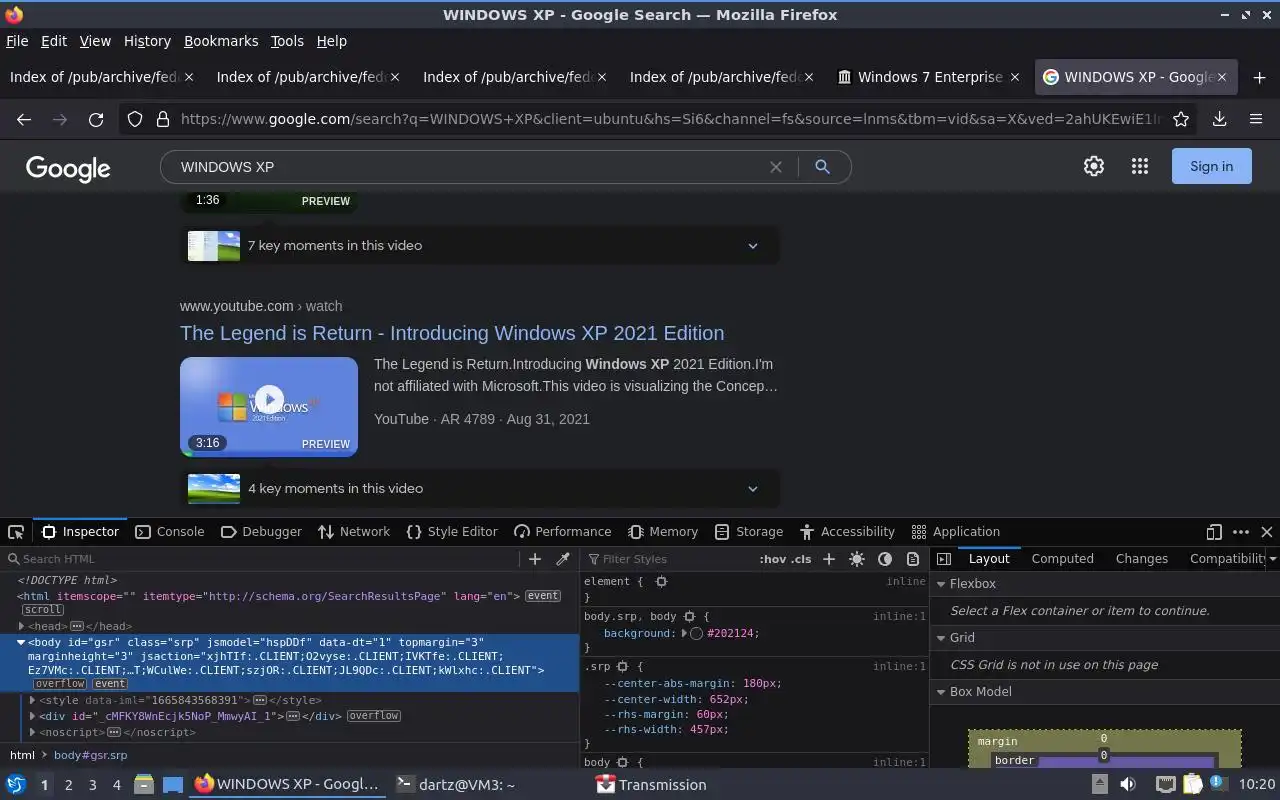
Task: Open the Memory panel
Action: (x=663, y=532)
